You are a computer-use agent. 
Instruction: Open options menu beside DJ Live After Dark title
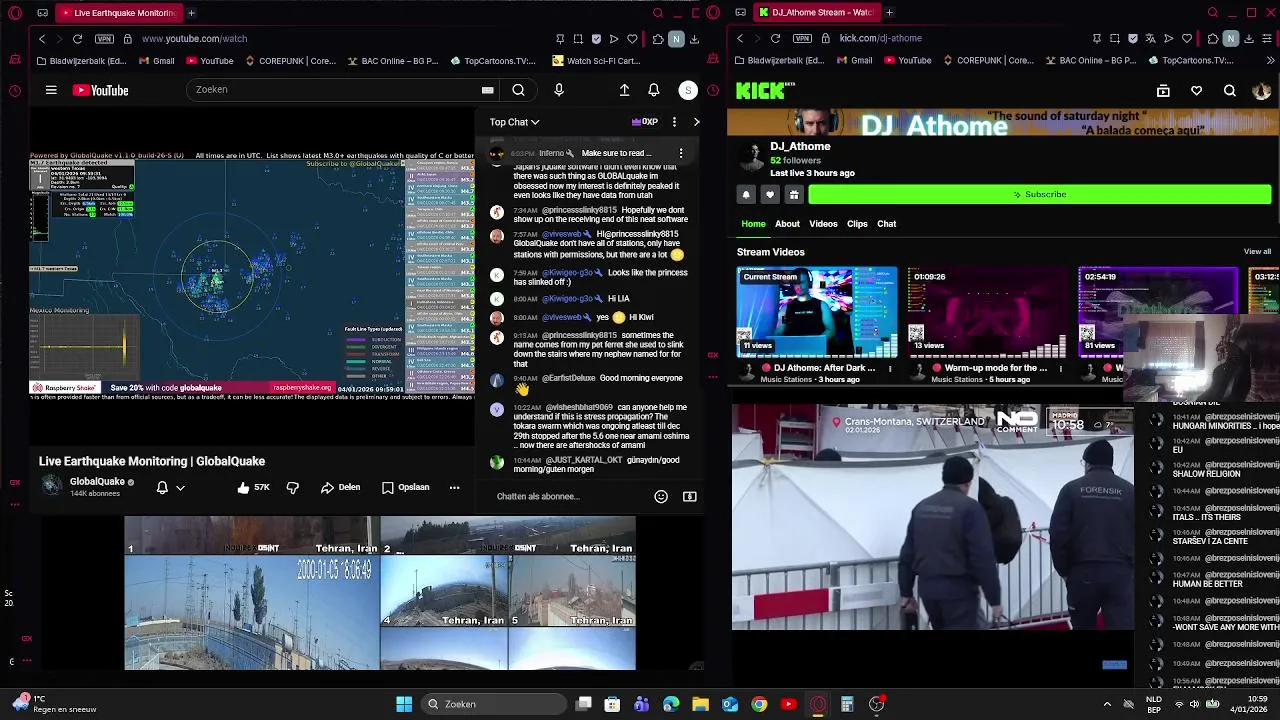pos(890,368)
